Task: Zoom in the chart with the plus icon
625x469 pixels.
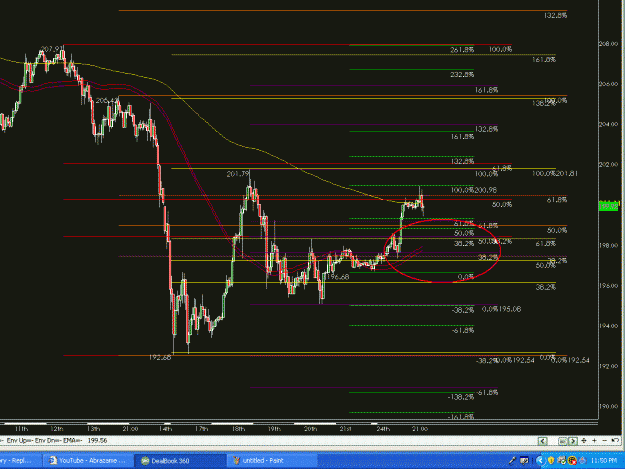Action: pos(594,440)
